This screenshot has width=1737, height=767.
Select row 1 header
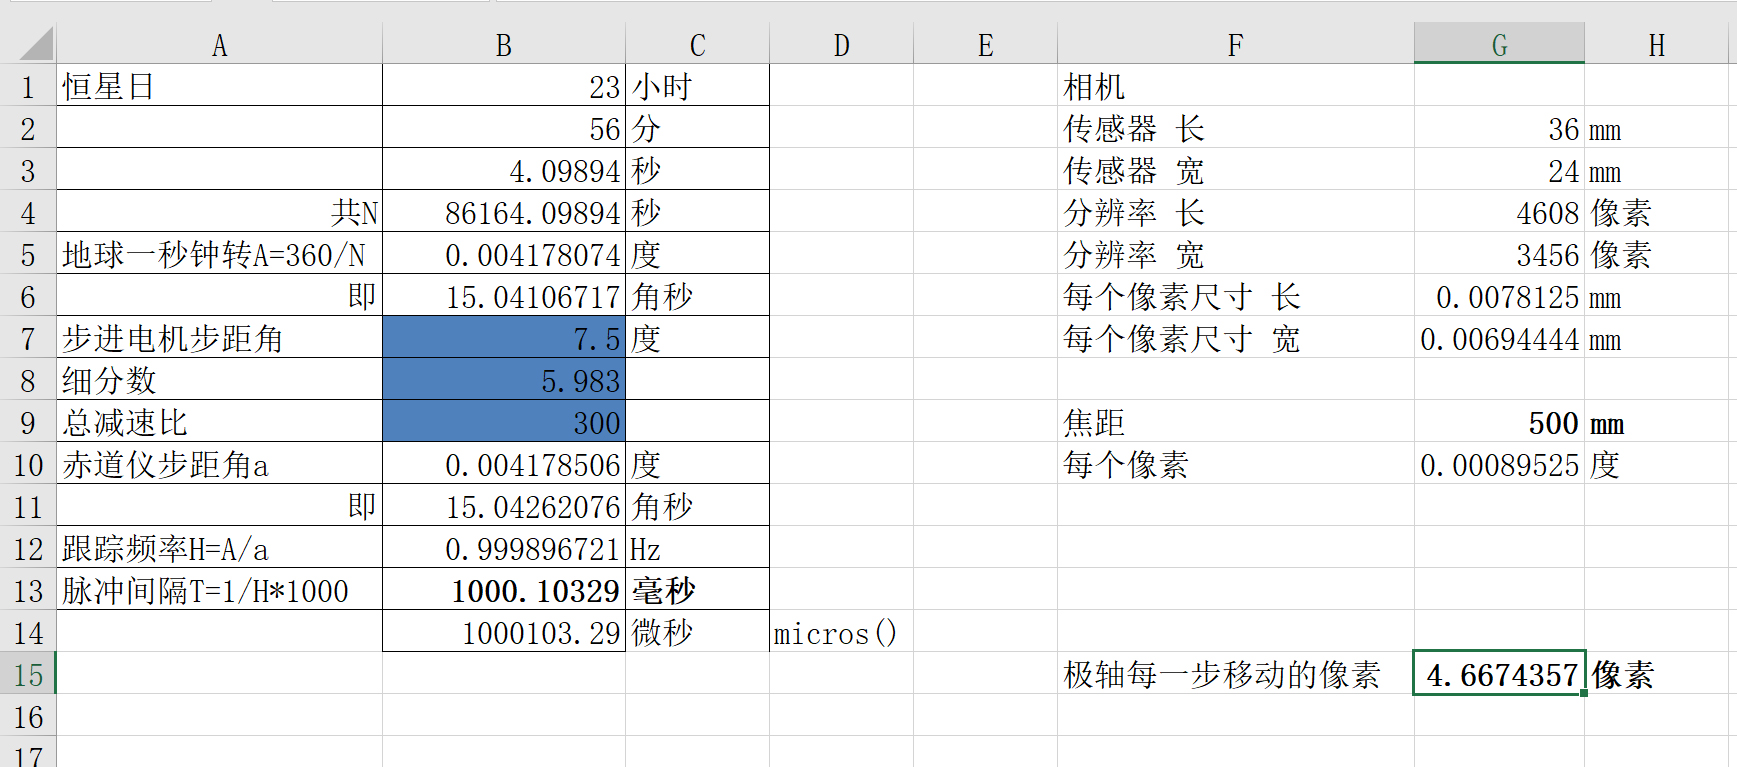coord(28,86)
